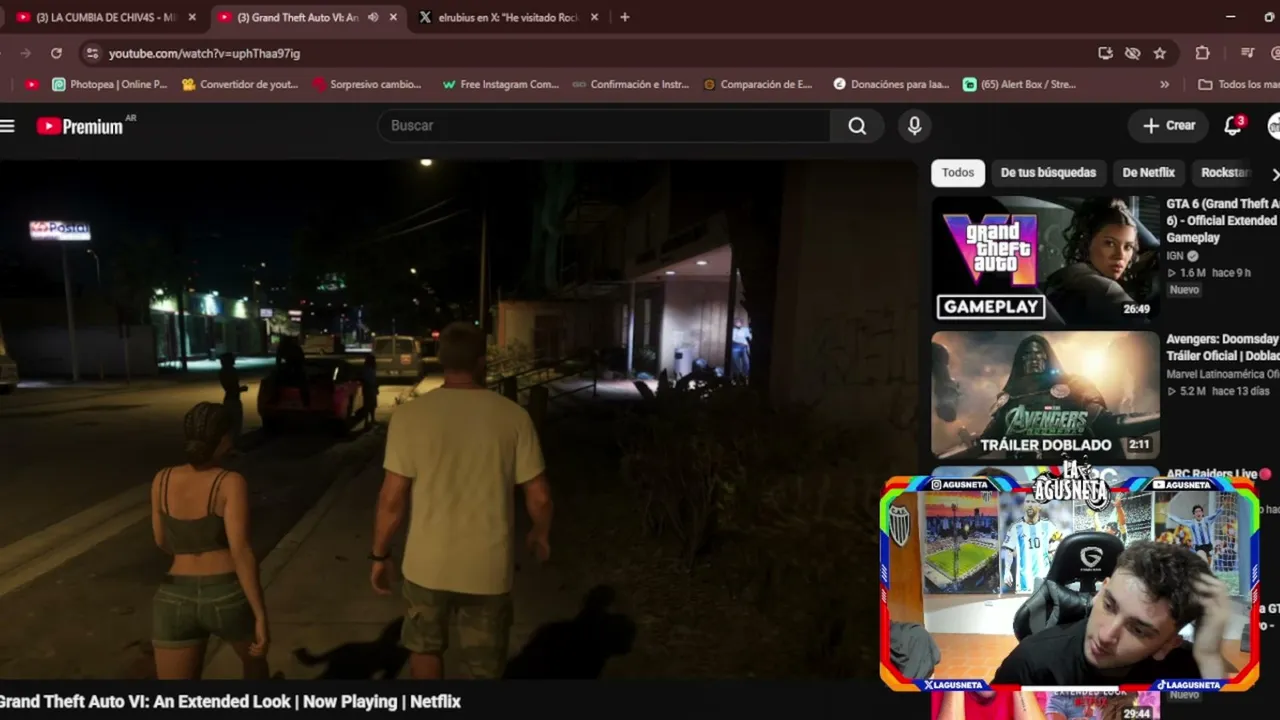Open the Convertidor de yout... bookmark

coord(240,85)
